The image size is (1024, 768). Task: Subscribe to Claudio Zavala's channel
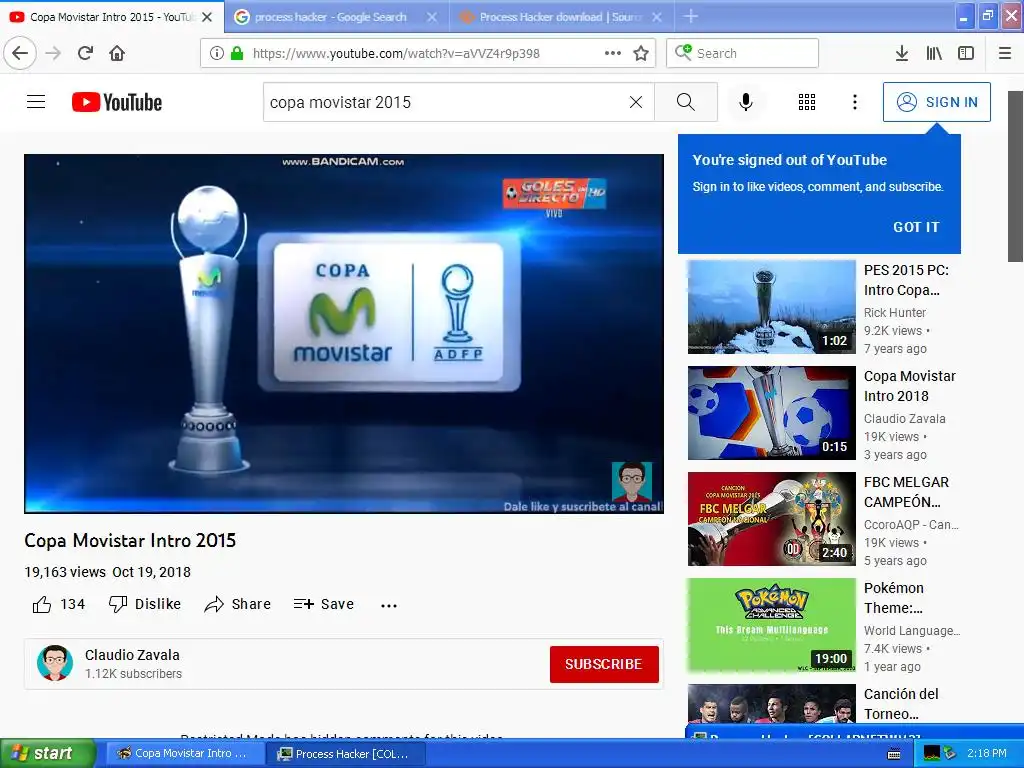pyautogui.click(x=603, y=664)
